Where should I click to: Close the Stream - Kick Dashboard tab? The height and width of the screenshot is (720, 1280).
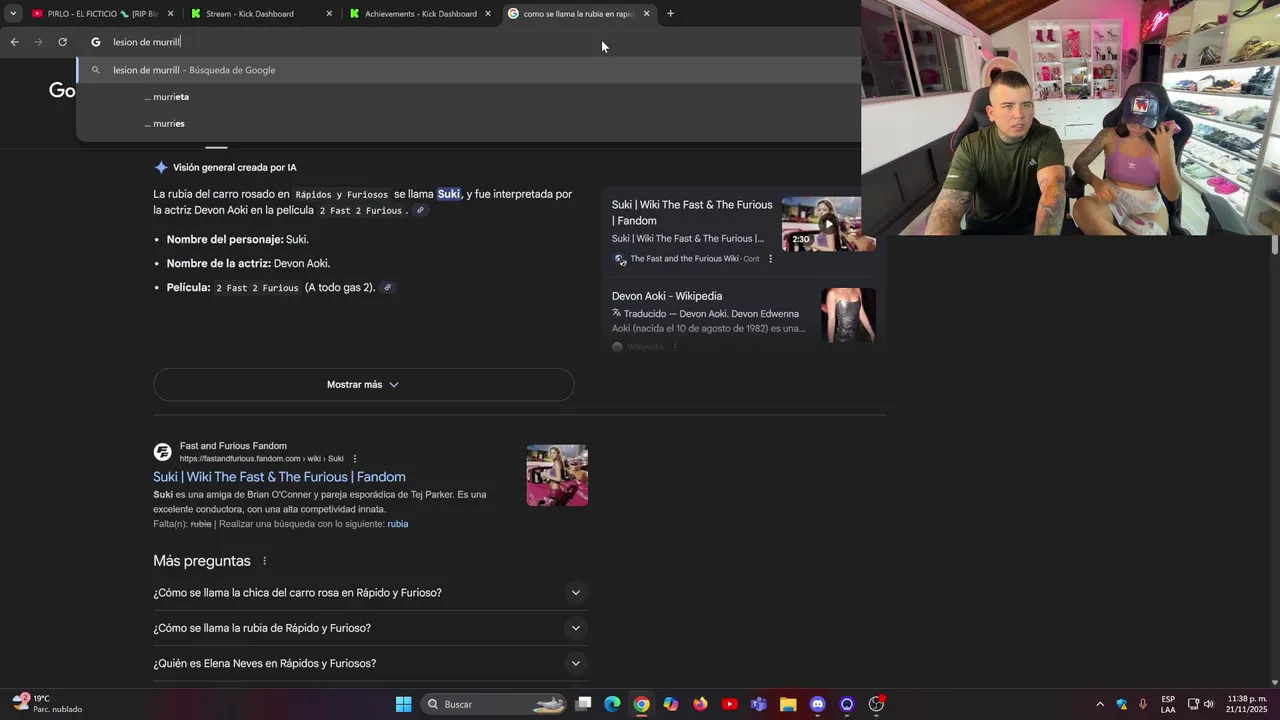pos(329,14)
